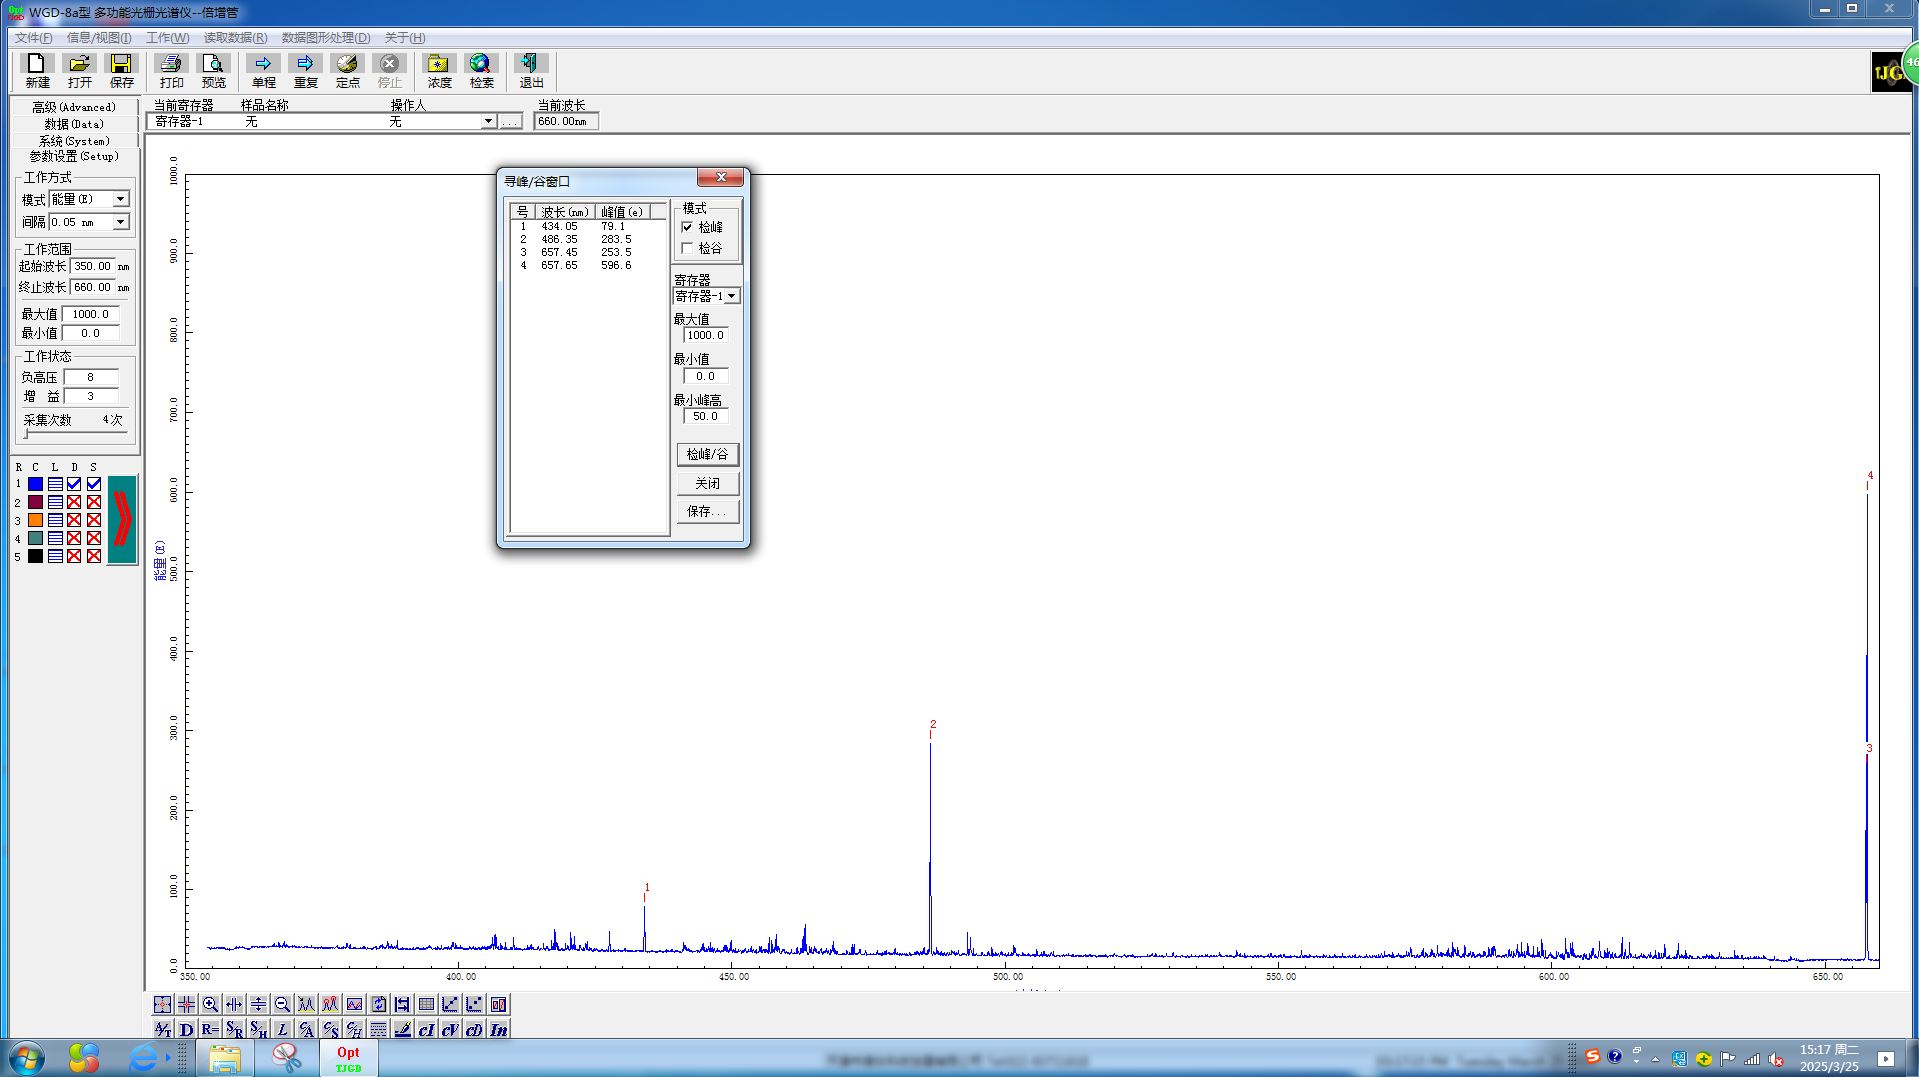Toggle register 2 S checkbox
Image resolution: width=1919 pixels, height=1077 pixels.
point(94,502)
